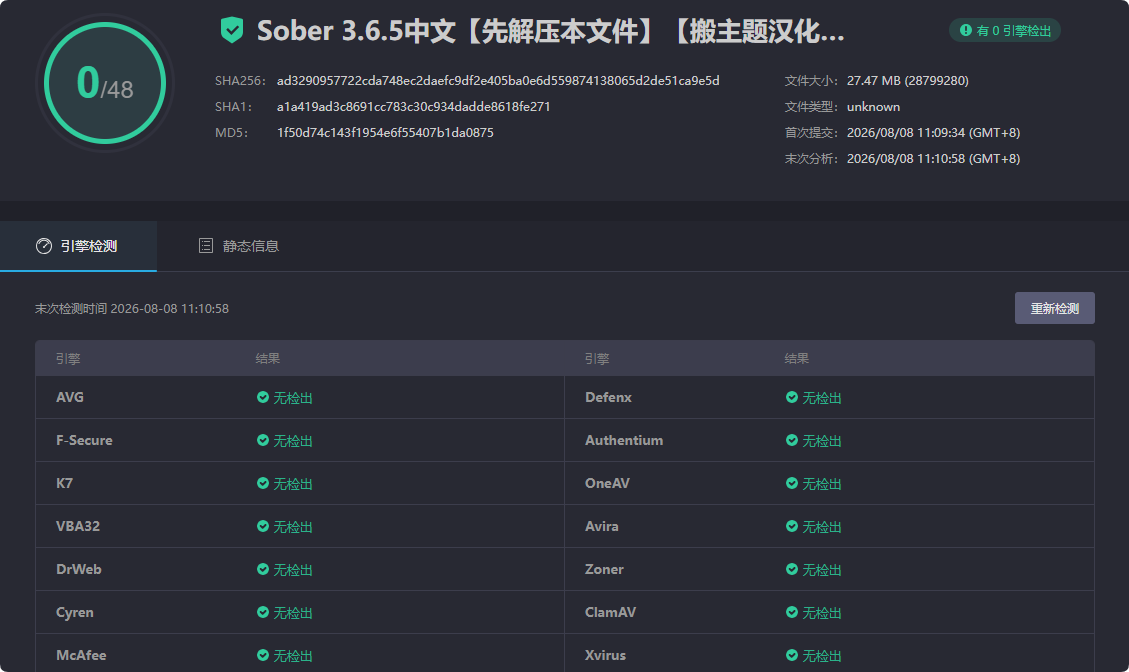Image resolution: width=1129 pixels, height=672 pixels.
Task: Select the SHA1 hash value
Action: (x=413, y=107)
